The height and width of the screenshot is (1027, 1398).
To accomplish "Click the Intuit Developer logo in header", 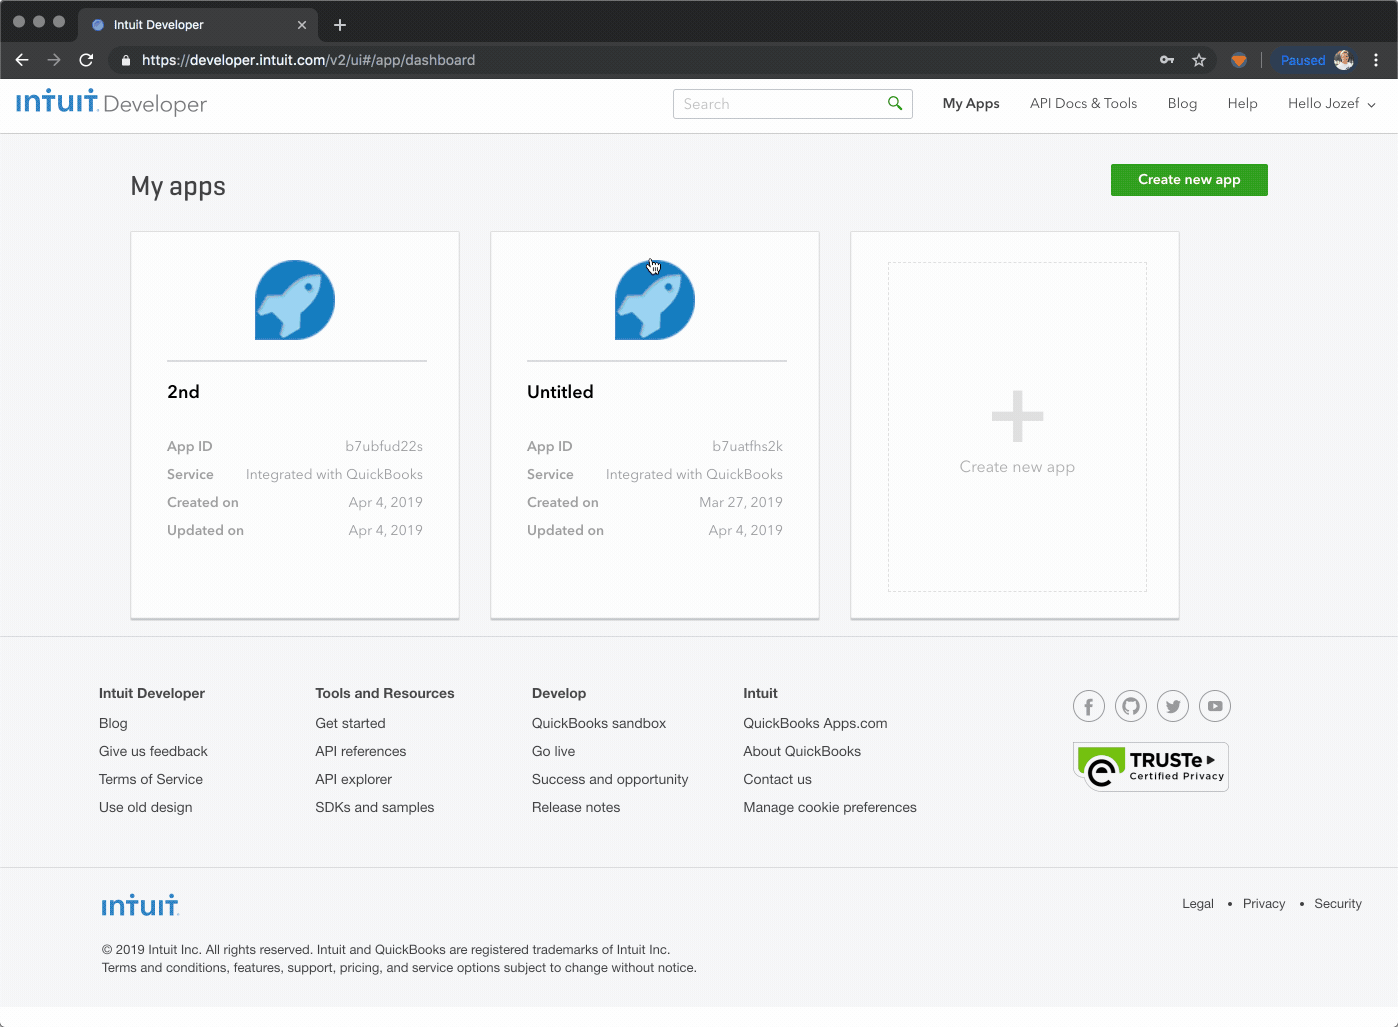I will 111,102.
